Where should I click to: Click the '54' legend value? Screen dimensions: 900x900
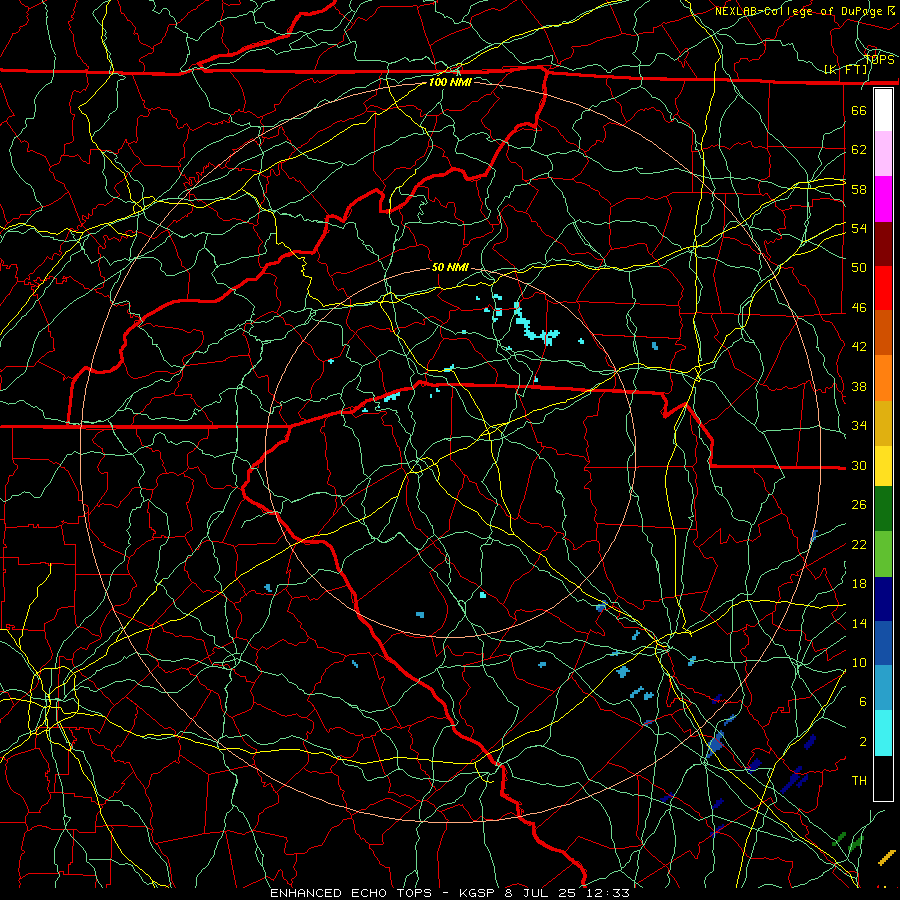859,228
